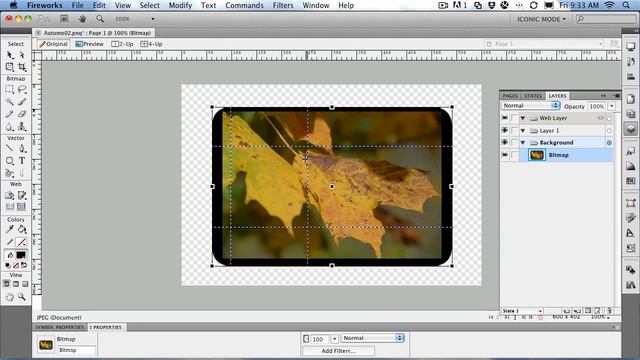640x360 pixels.
Task: Switch to Symbol Properties tab
Action: coord(60,327)
